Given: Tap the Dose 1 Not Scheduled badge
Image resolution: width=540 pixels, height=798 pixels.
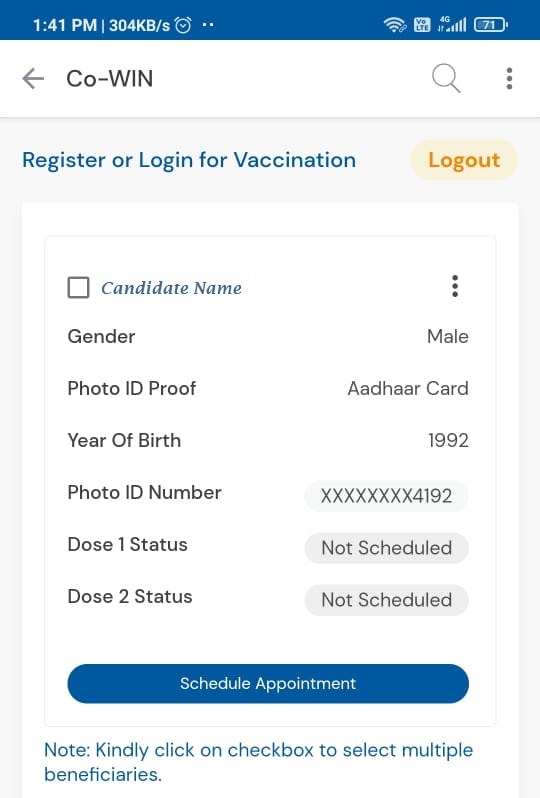Looking at the screenshot, I should click(386, 548).
